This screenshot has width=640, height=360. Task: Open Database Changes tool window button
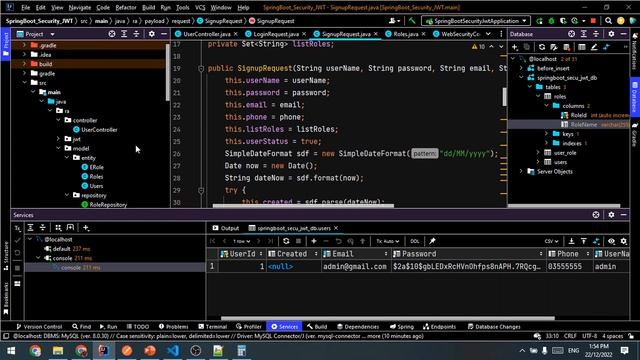pyautogui.click(x=494, y=327)
